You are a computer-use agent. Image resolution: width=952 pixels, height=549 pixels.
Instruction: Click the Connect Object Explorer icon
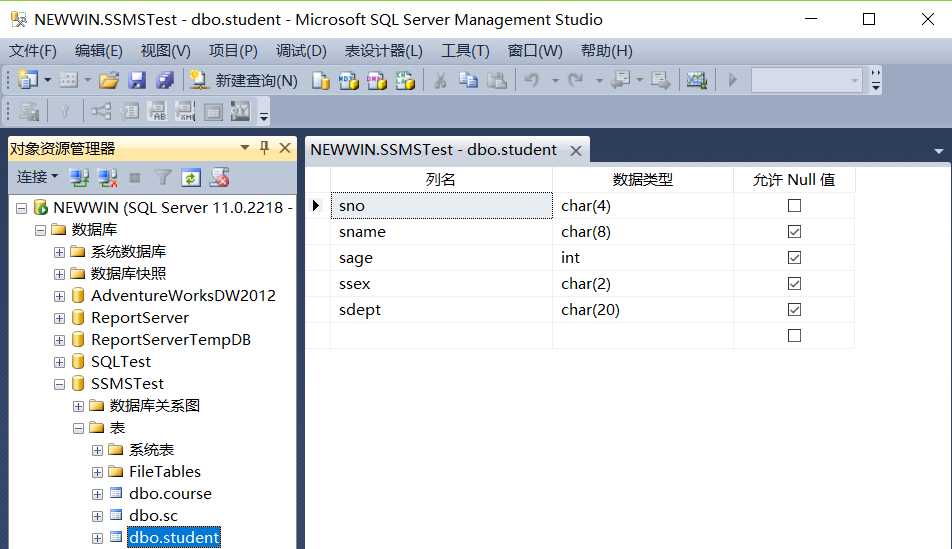(x=79, y=178)
